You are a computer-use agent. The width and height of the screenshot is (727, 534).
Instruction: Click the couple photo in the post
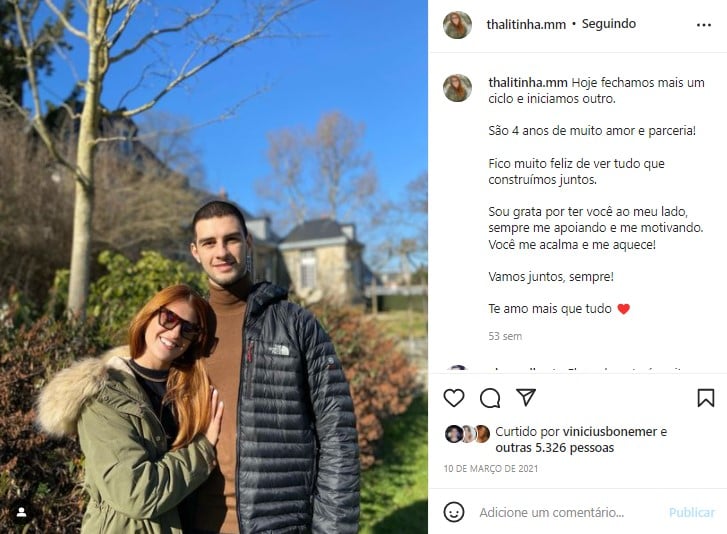pyautogui.click(x=214, y=267)
